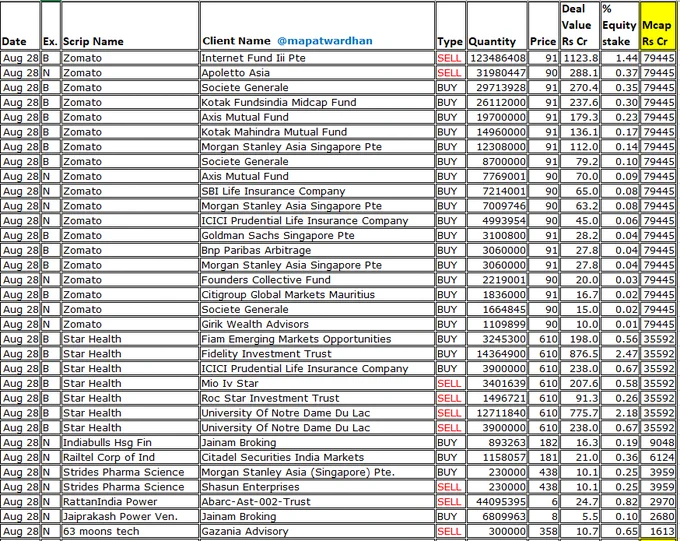Click the Scrip Name column header
This screenshot has width=680, height=541.
click(x=130, y=26)
